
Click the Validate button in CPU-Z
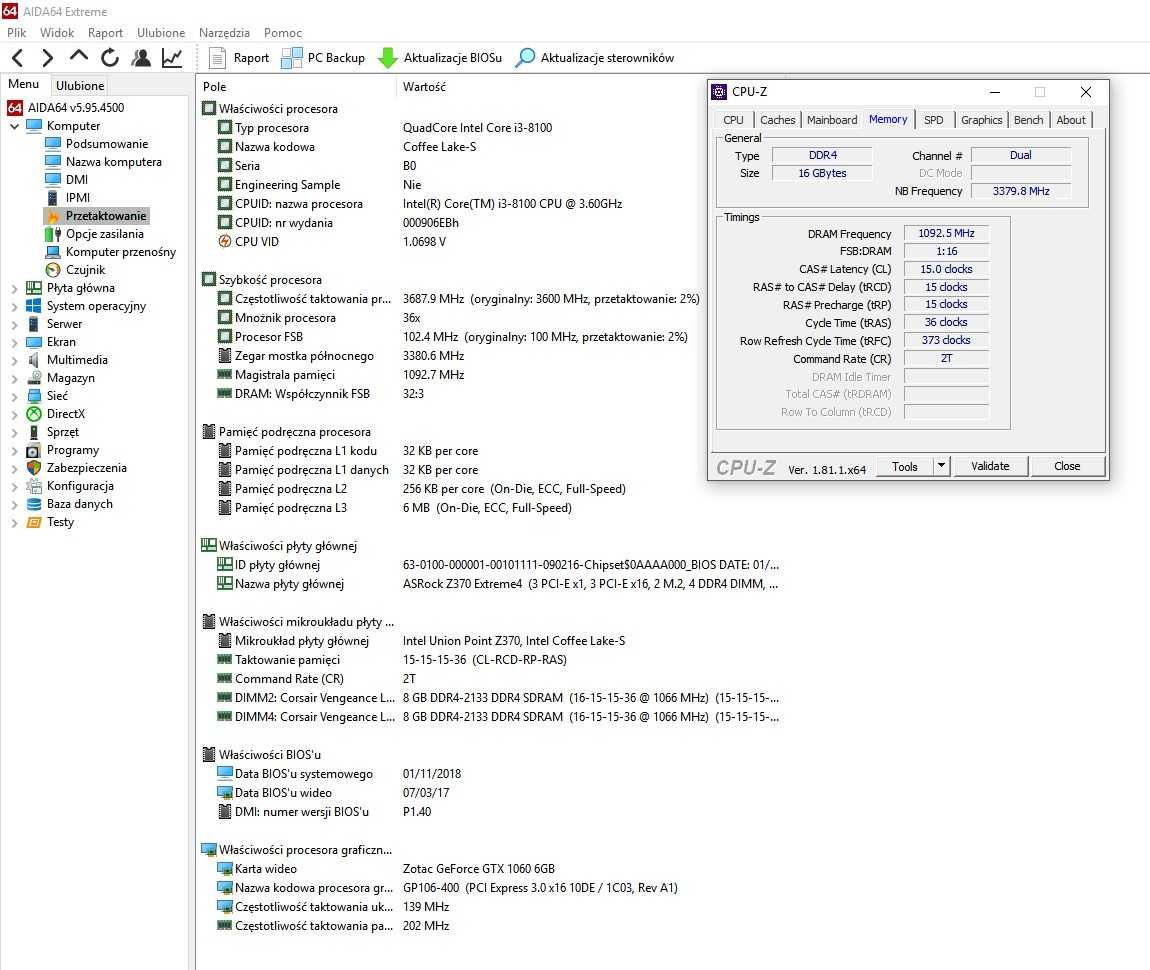click(x=990, y=466)
